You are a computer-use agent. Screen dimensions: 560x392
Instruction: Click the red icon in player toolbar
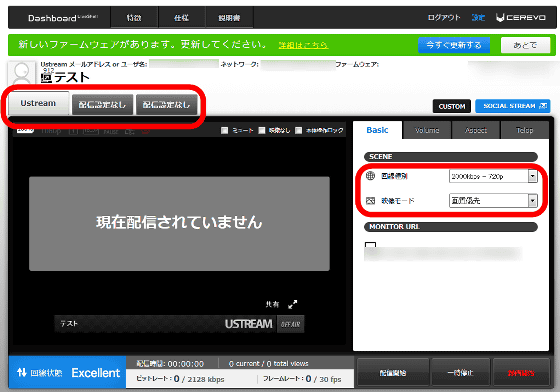coord(145,131)
